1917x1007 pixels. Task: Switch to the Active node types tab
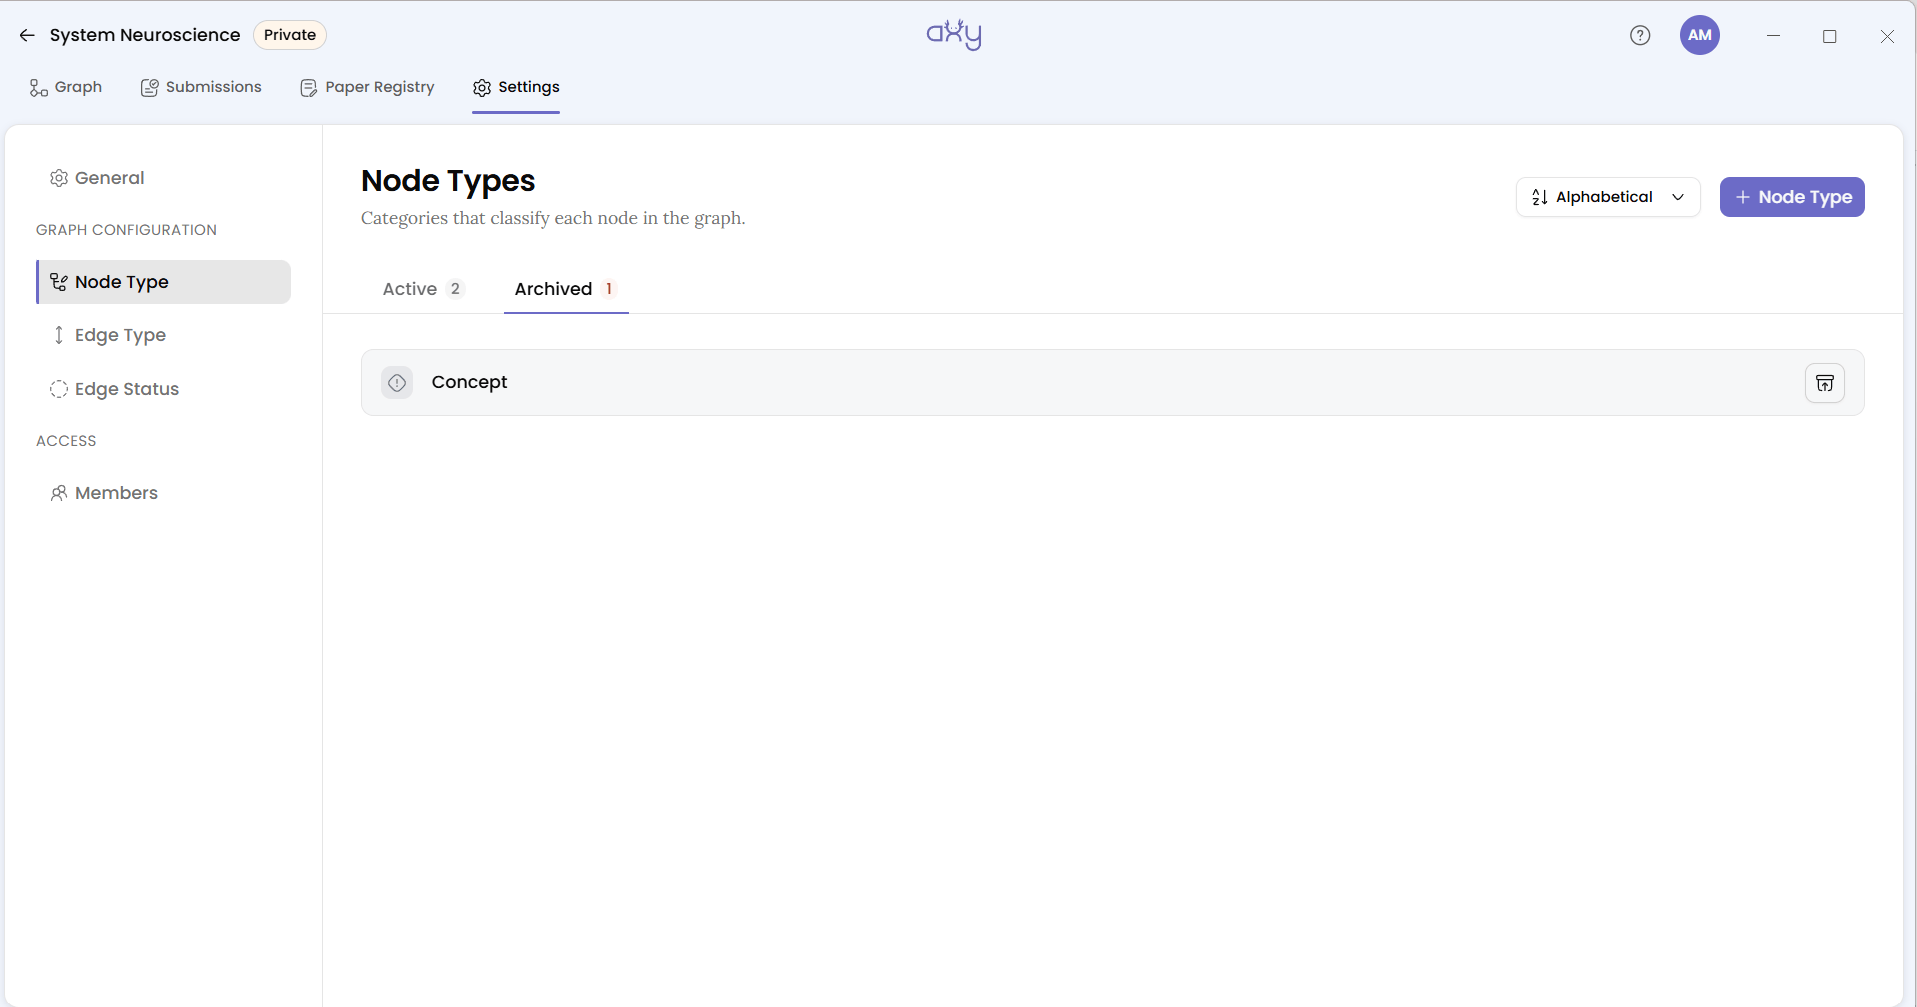[x=423, y=289]
